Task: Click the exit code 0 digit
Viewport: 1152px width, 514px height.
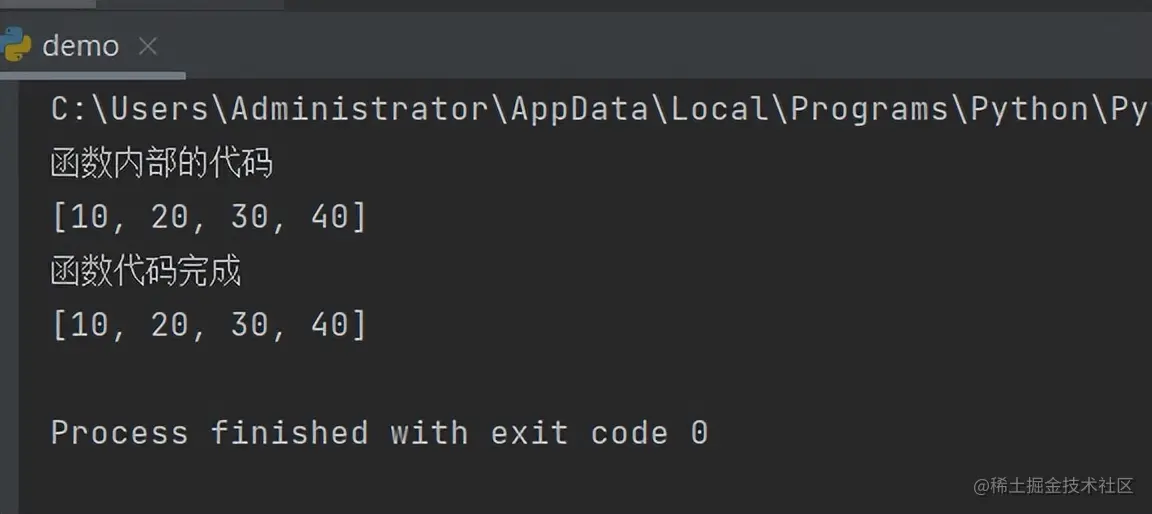Action: coord(699,432)
